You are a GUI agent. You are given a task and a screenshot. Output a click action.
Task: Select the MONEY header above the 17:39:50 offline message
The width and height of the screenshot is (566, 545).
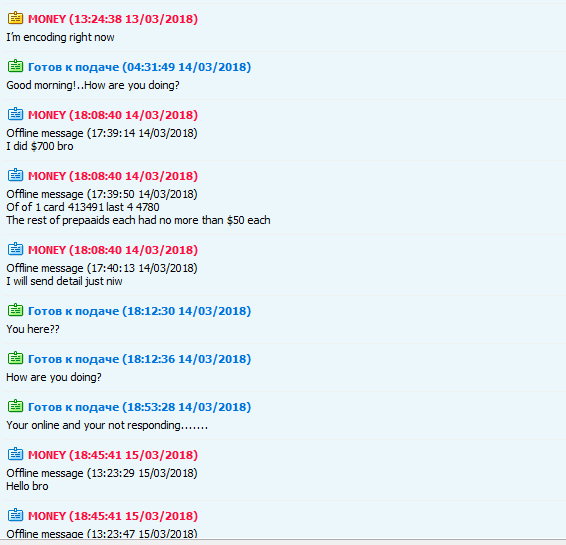[113, 176]
